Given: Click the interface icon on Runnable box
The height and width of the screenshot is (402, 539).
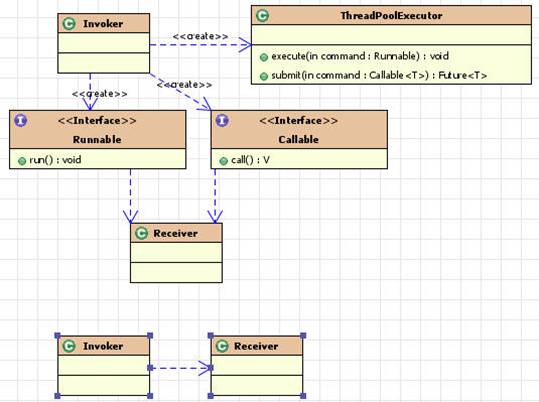Looking at the screenshot, I should 21,120.
